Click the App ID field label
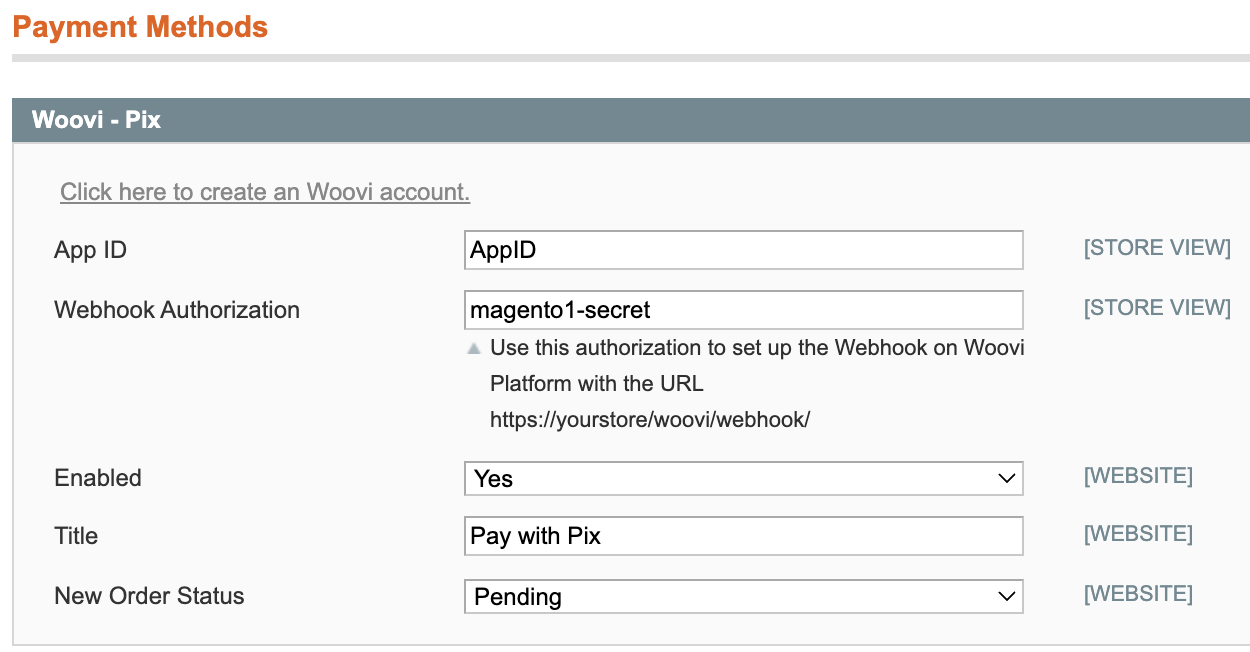Image resolution: width=1250 pixels, height=652 pixels. (x=89, y=249)
